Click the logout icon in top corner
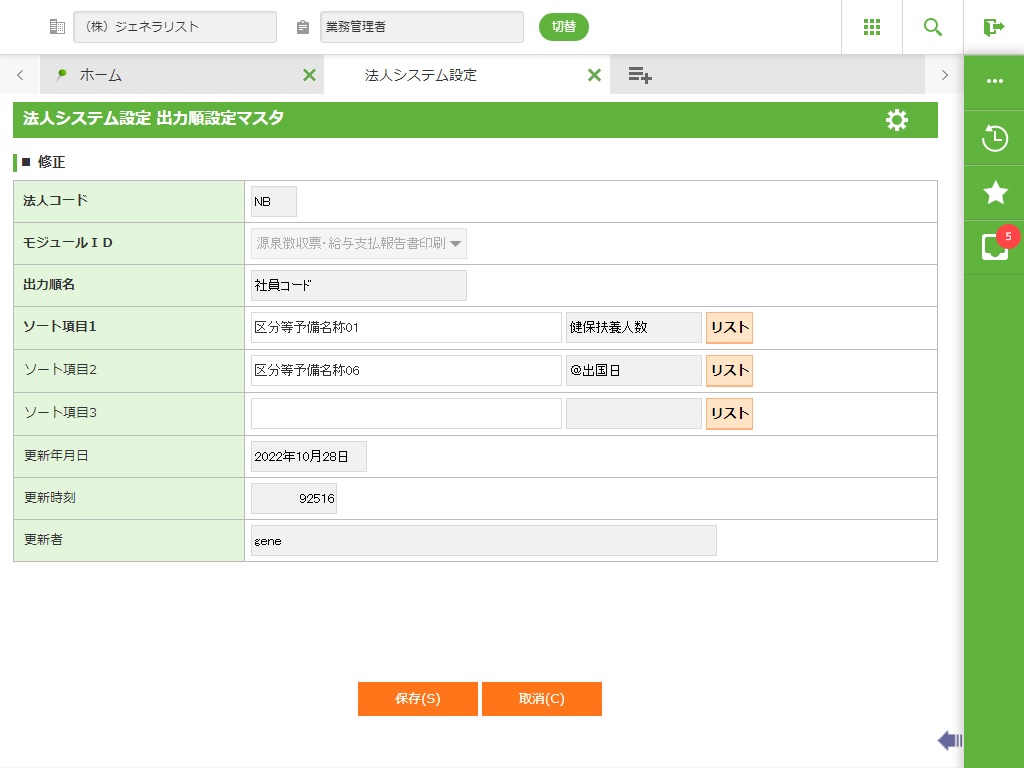1024x768 pixels. click(x=993, y=27)
